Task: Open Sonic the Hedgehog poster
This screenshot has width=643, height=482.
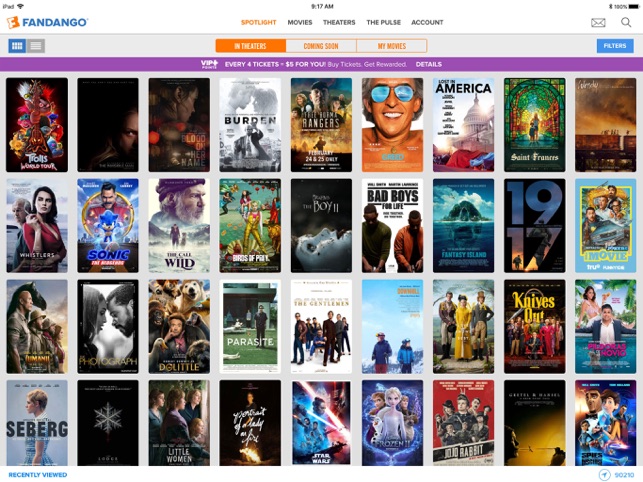Action: coord(108,226)
